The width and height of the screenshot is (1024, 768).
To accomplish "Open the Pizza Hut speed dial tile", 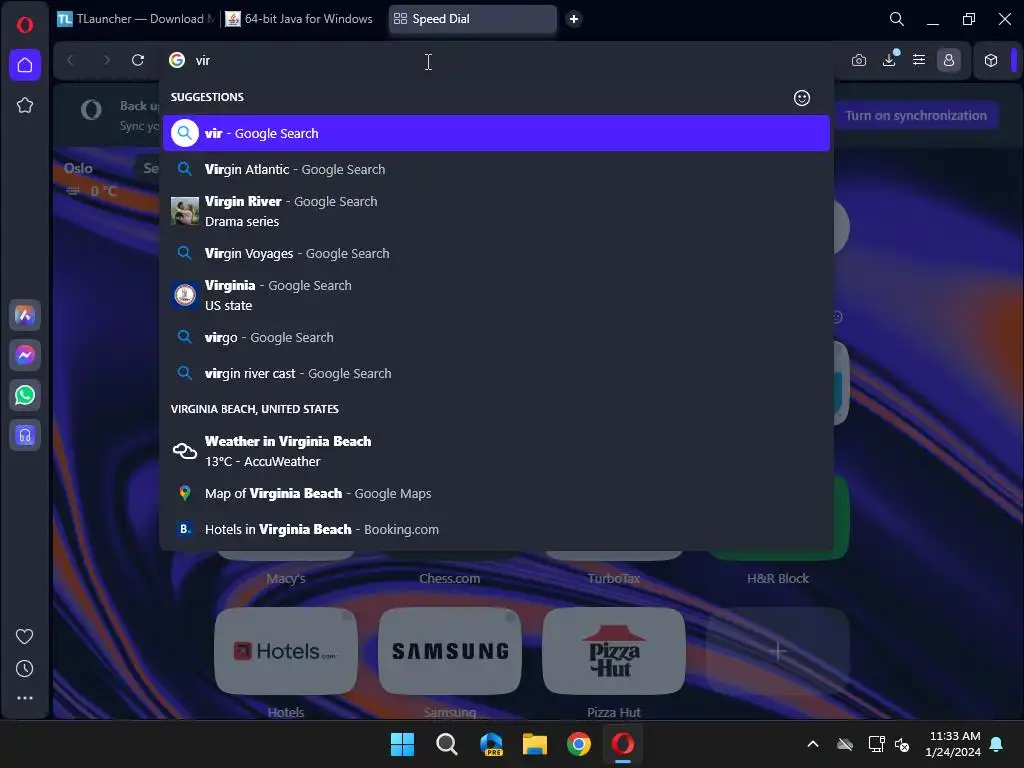I will [614, 651].
